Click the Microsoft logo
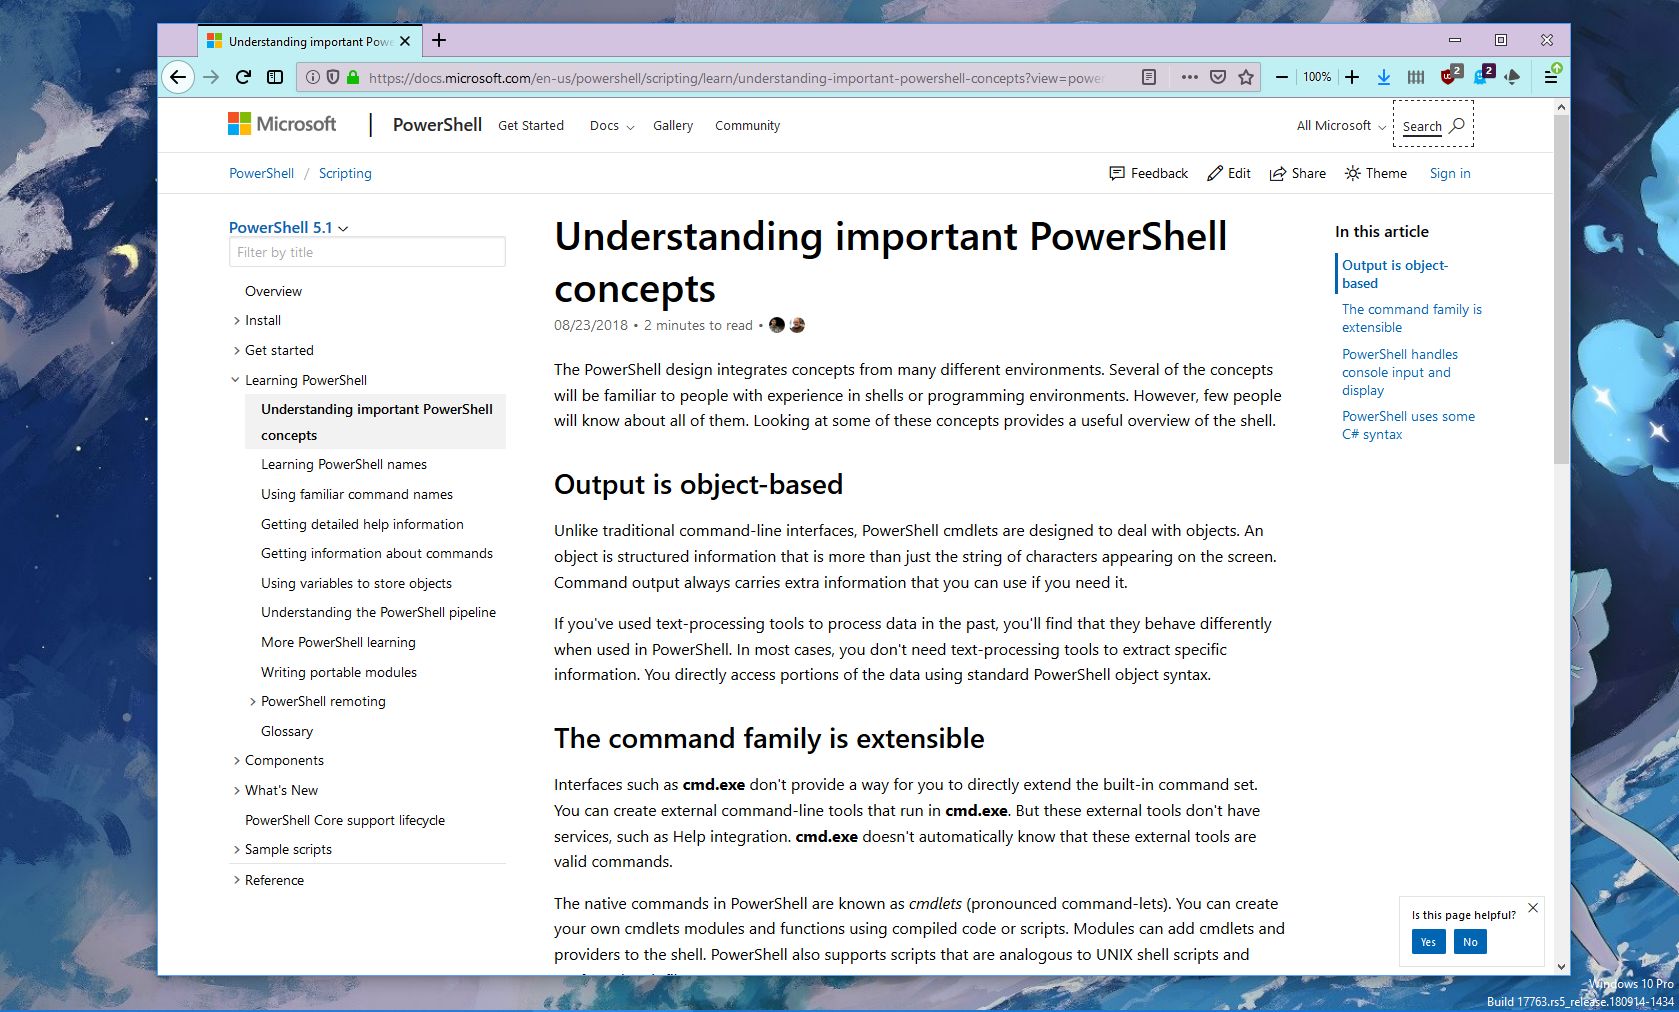The height and width of the screenshot is (1012, 1679). pos(282,124)
